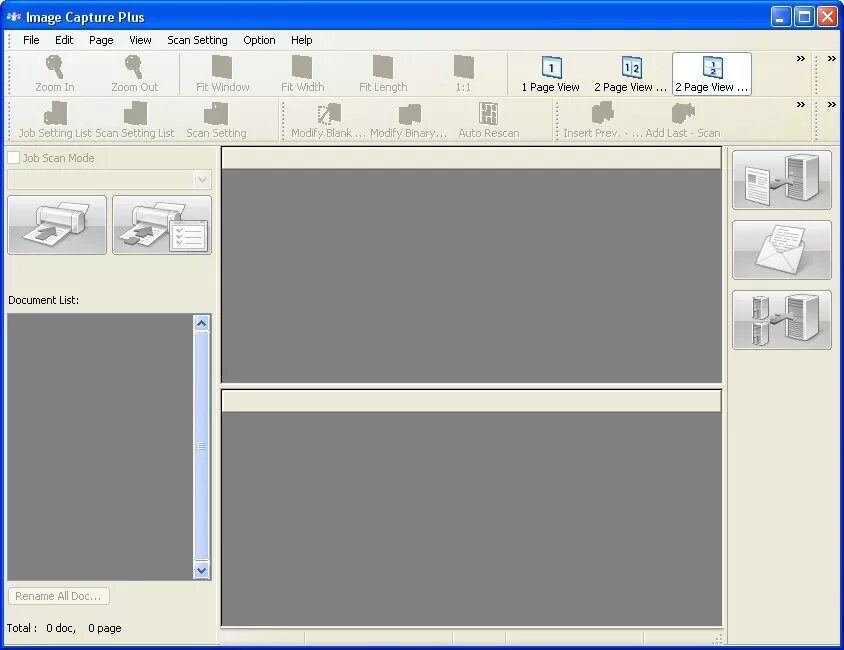The width and height of the screenshot is (844, 650).
Task: Click the lower page preview pane
Action: [x=472, y=519]
